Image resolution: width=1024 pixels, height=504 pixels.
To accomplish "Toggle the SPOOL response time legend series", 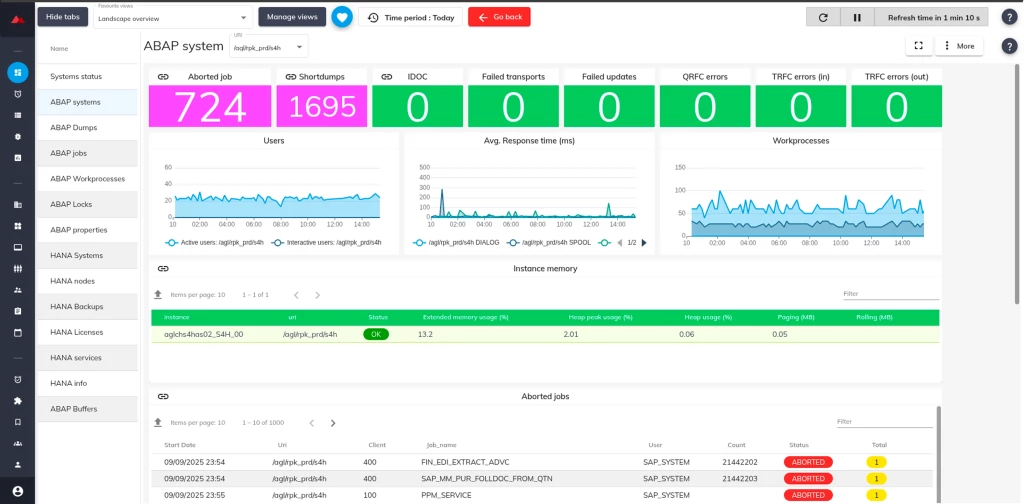I will coord(547,242).
